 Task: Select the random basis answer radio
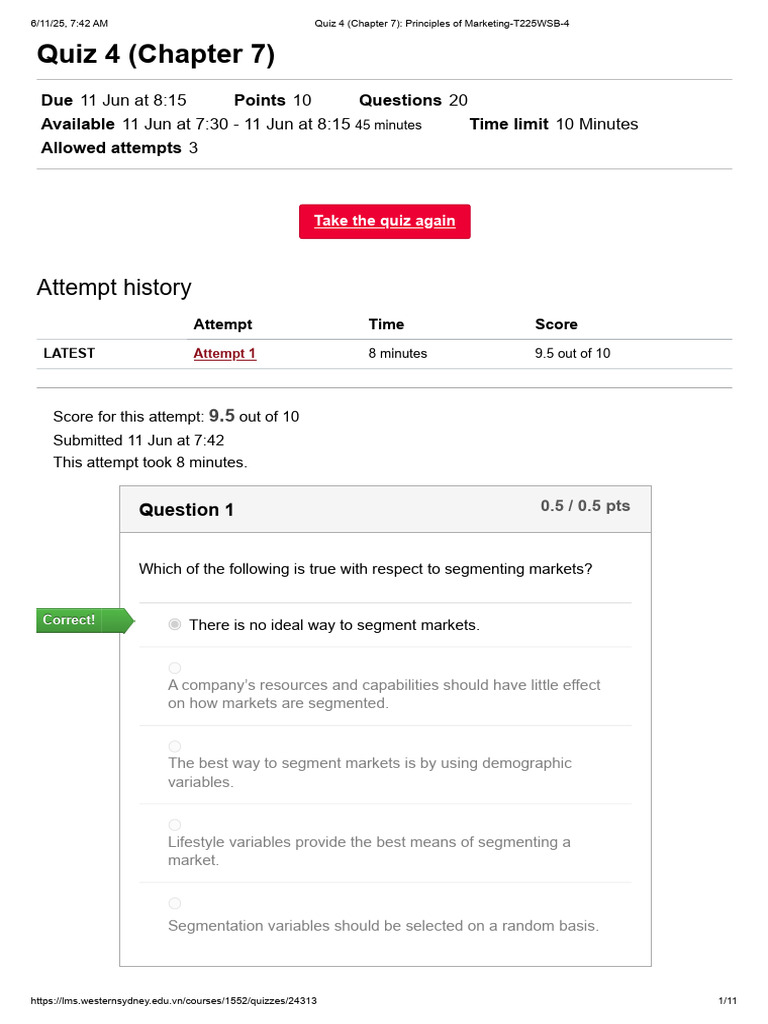[175, 903]
